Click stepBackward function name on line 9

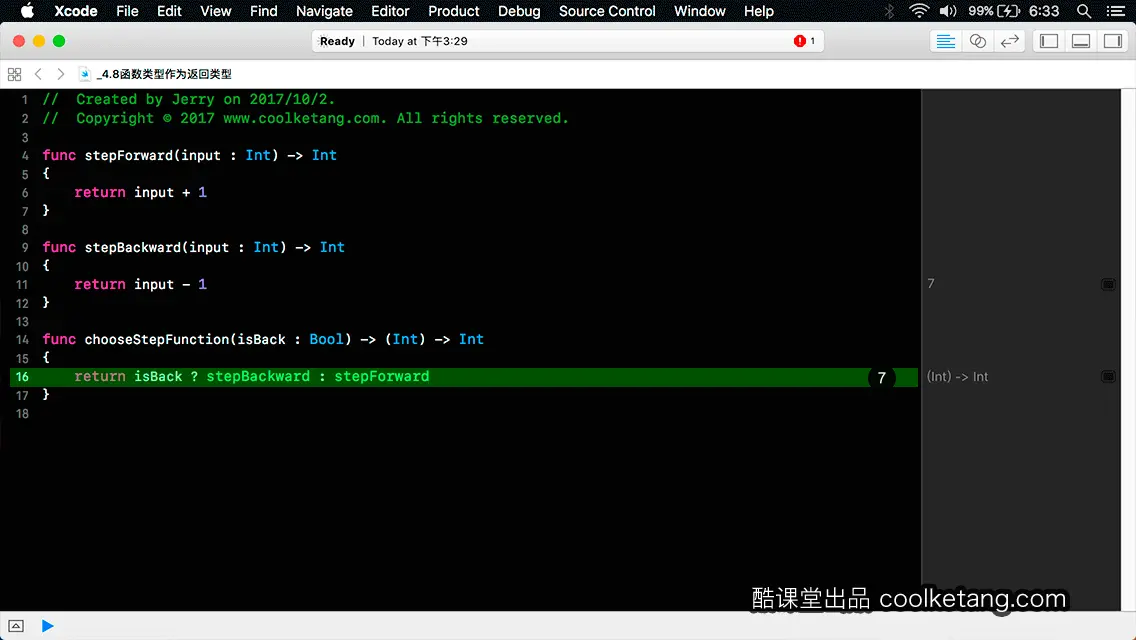tap(133, 247)
